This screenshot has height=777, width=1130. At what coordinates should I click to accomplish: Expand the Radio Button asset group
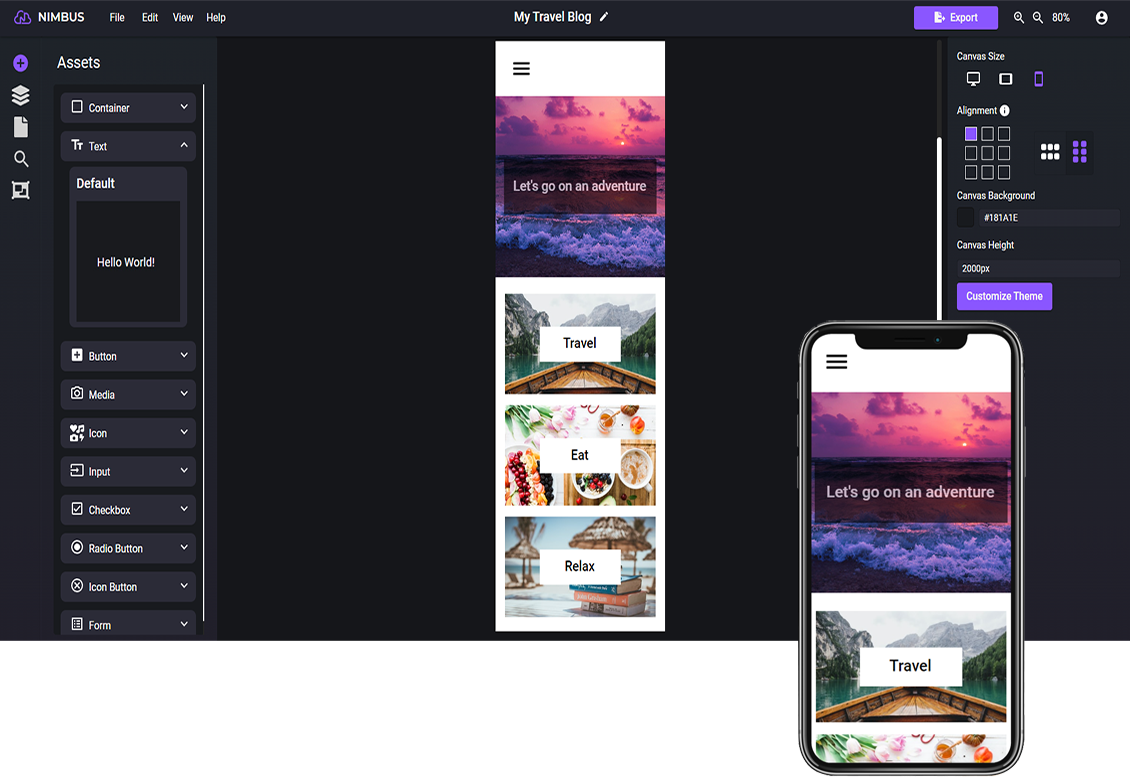pyautogui.click(x=184, y=547)
